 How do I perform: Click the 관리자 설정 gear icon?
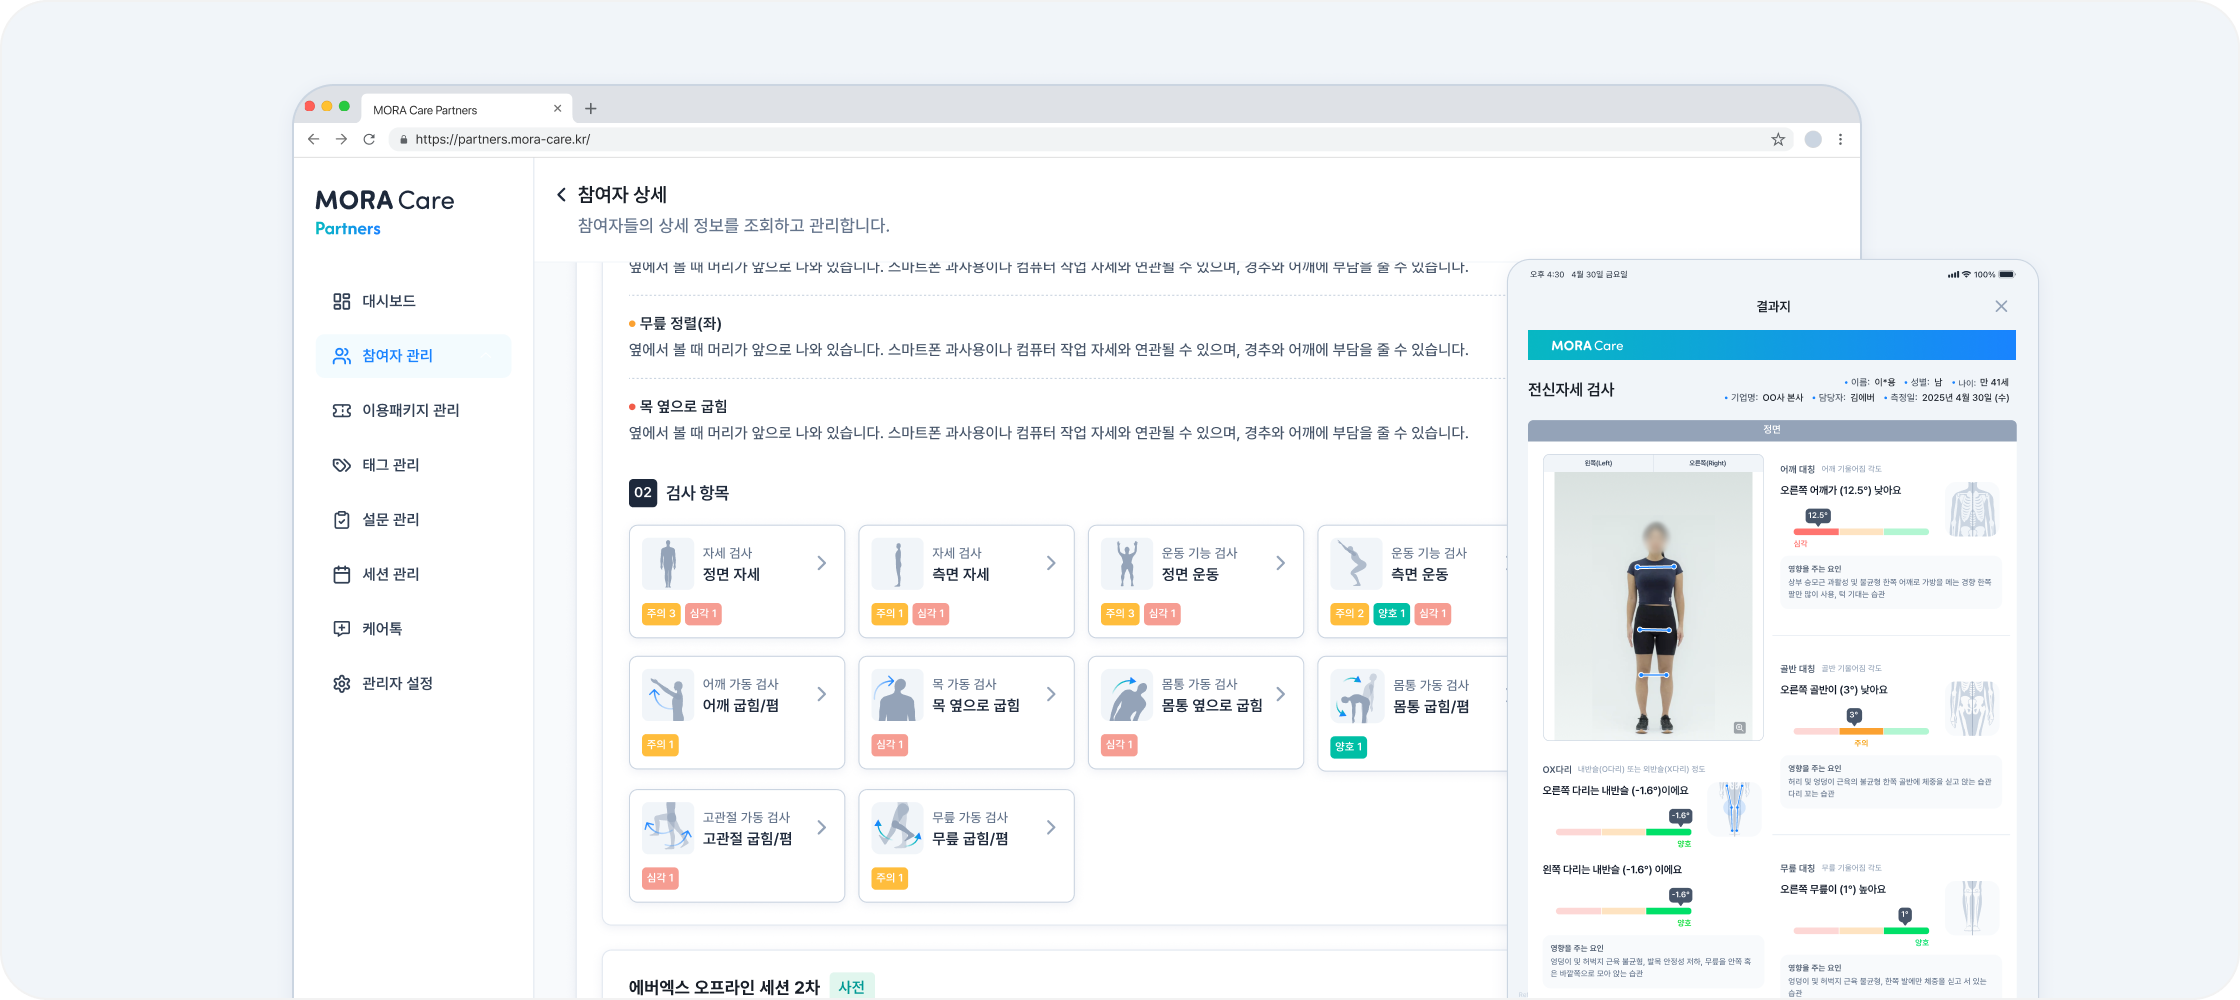pyautogui.click(x=342, y=684)
